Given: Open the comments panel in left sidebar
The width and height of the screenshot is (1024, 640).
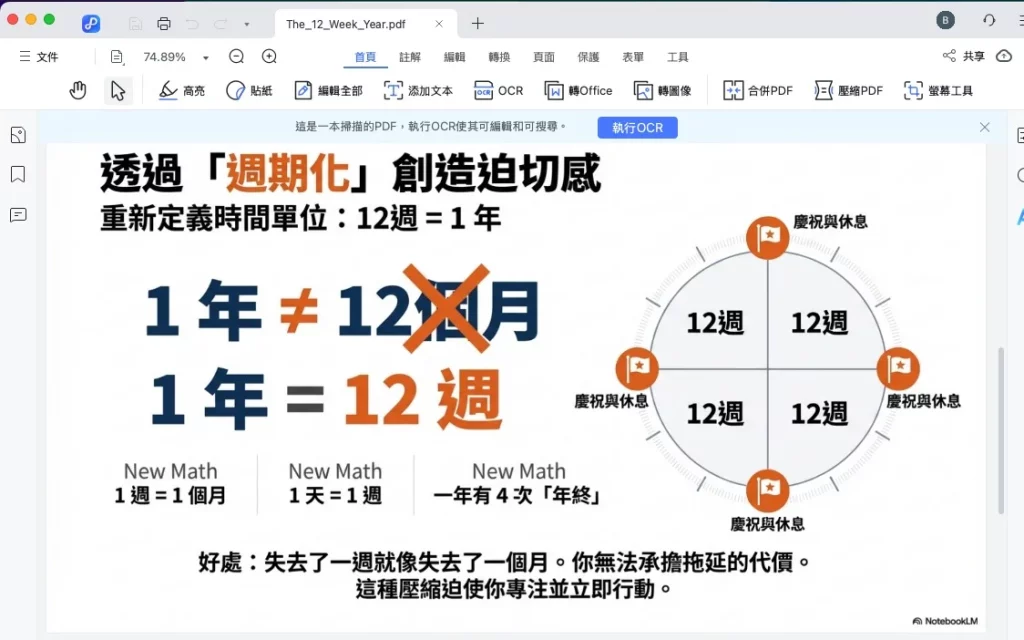Looking at the screenshot, I should [18, 215].
